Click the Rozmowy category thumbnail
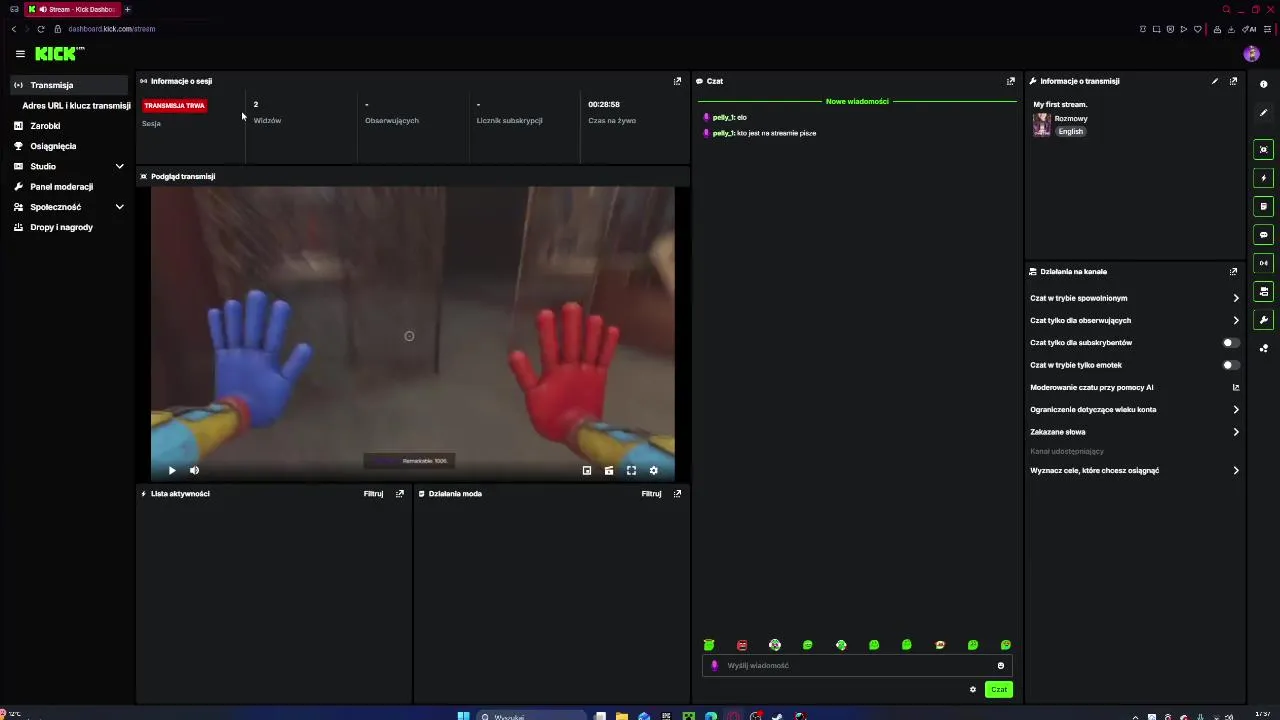The height and width of the screenshot is (720, 1280). click(x=1042, y=125)
